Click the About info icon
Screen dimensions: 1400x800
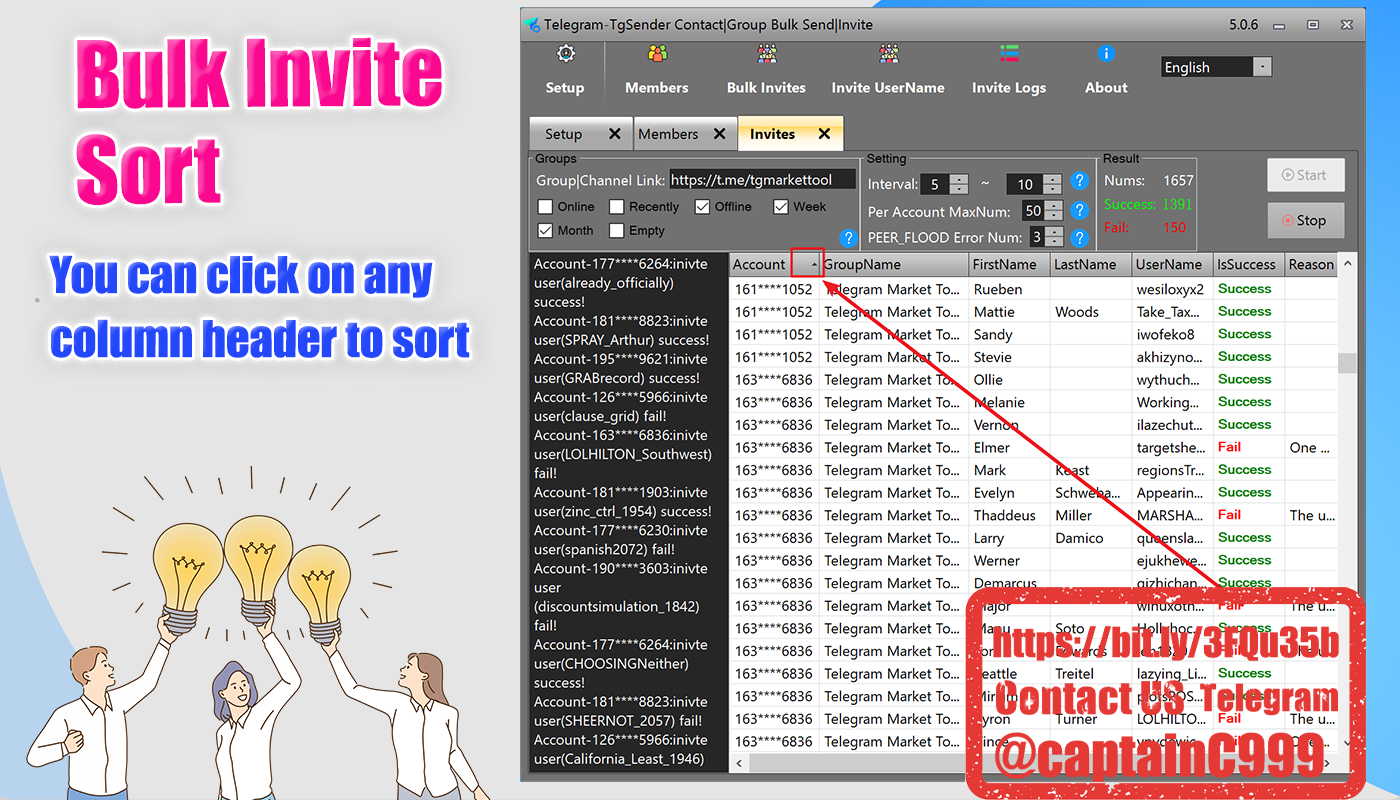(1106, 53)
